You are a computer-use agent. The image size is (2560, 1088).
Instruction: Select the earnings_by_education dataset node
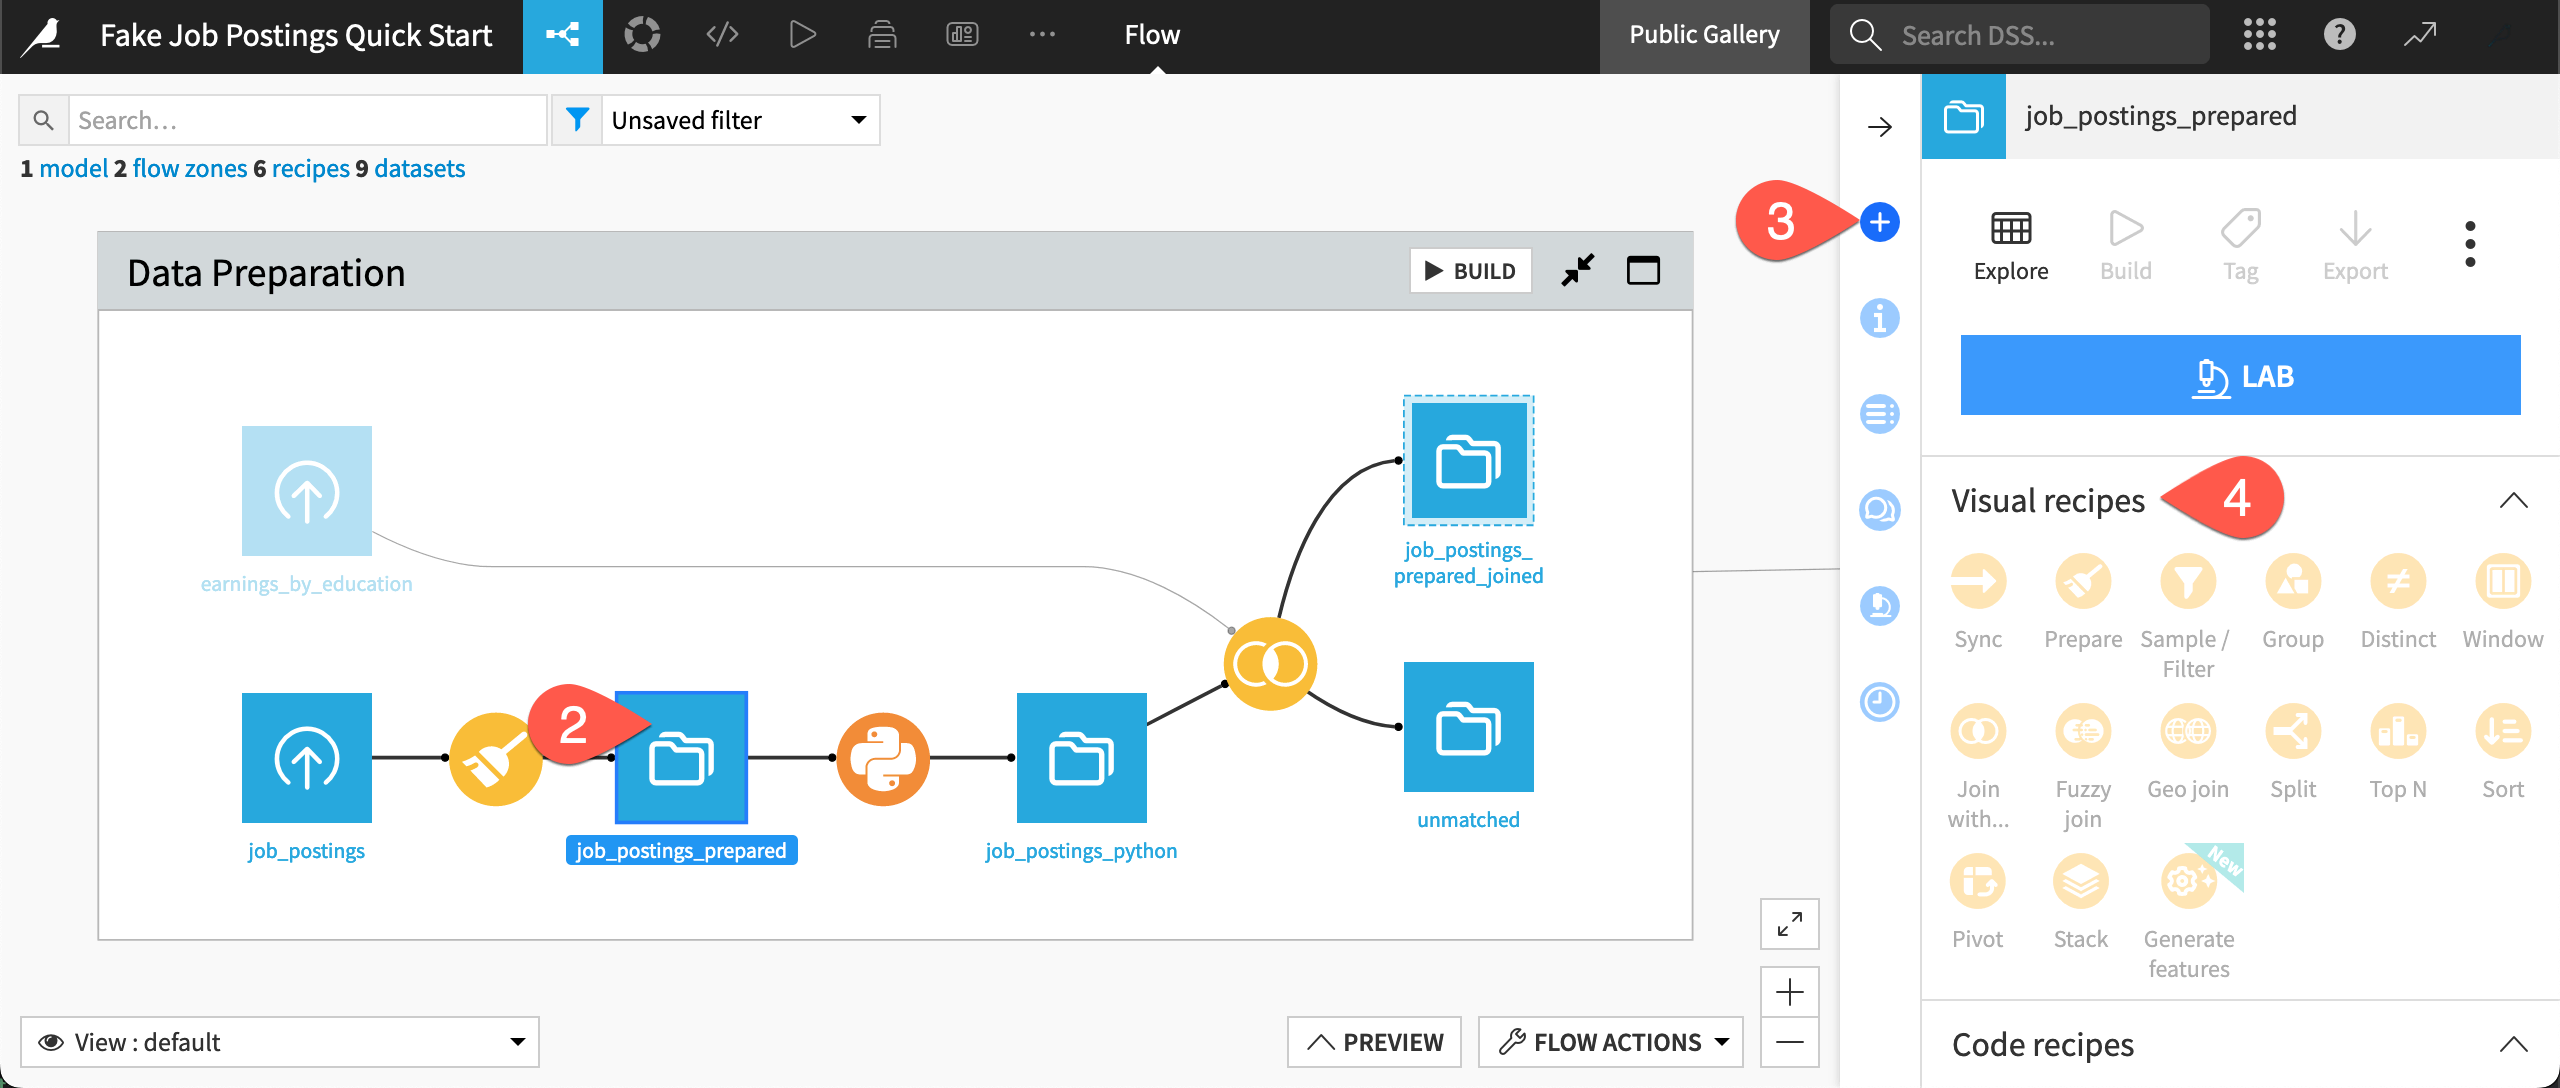307,491
